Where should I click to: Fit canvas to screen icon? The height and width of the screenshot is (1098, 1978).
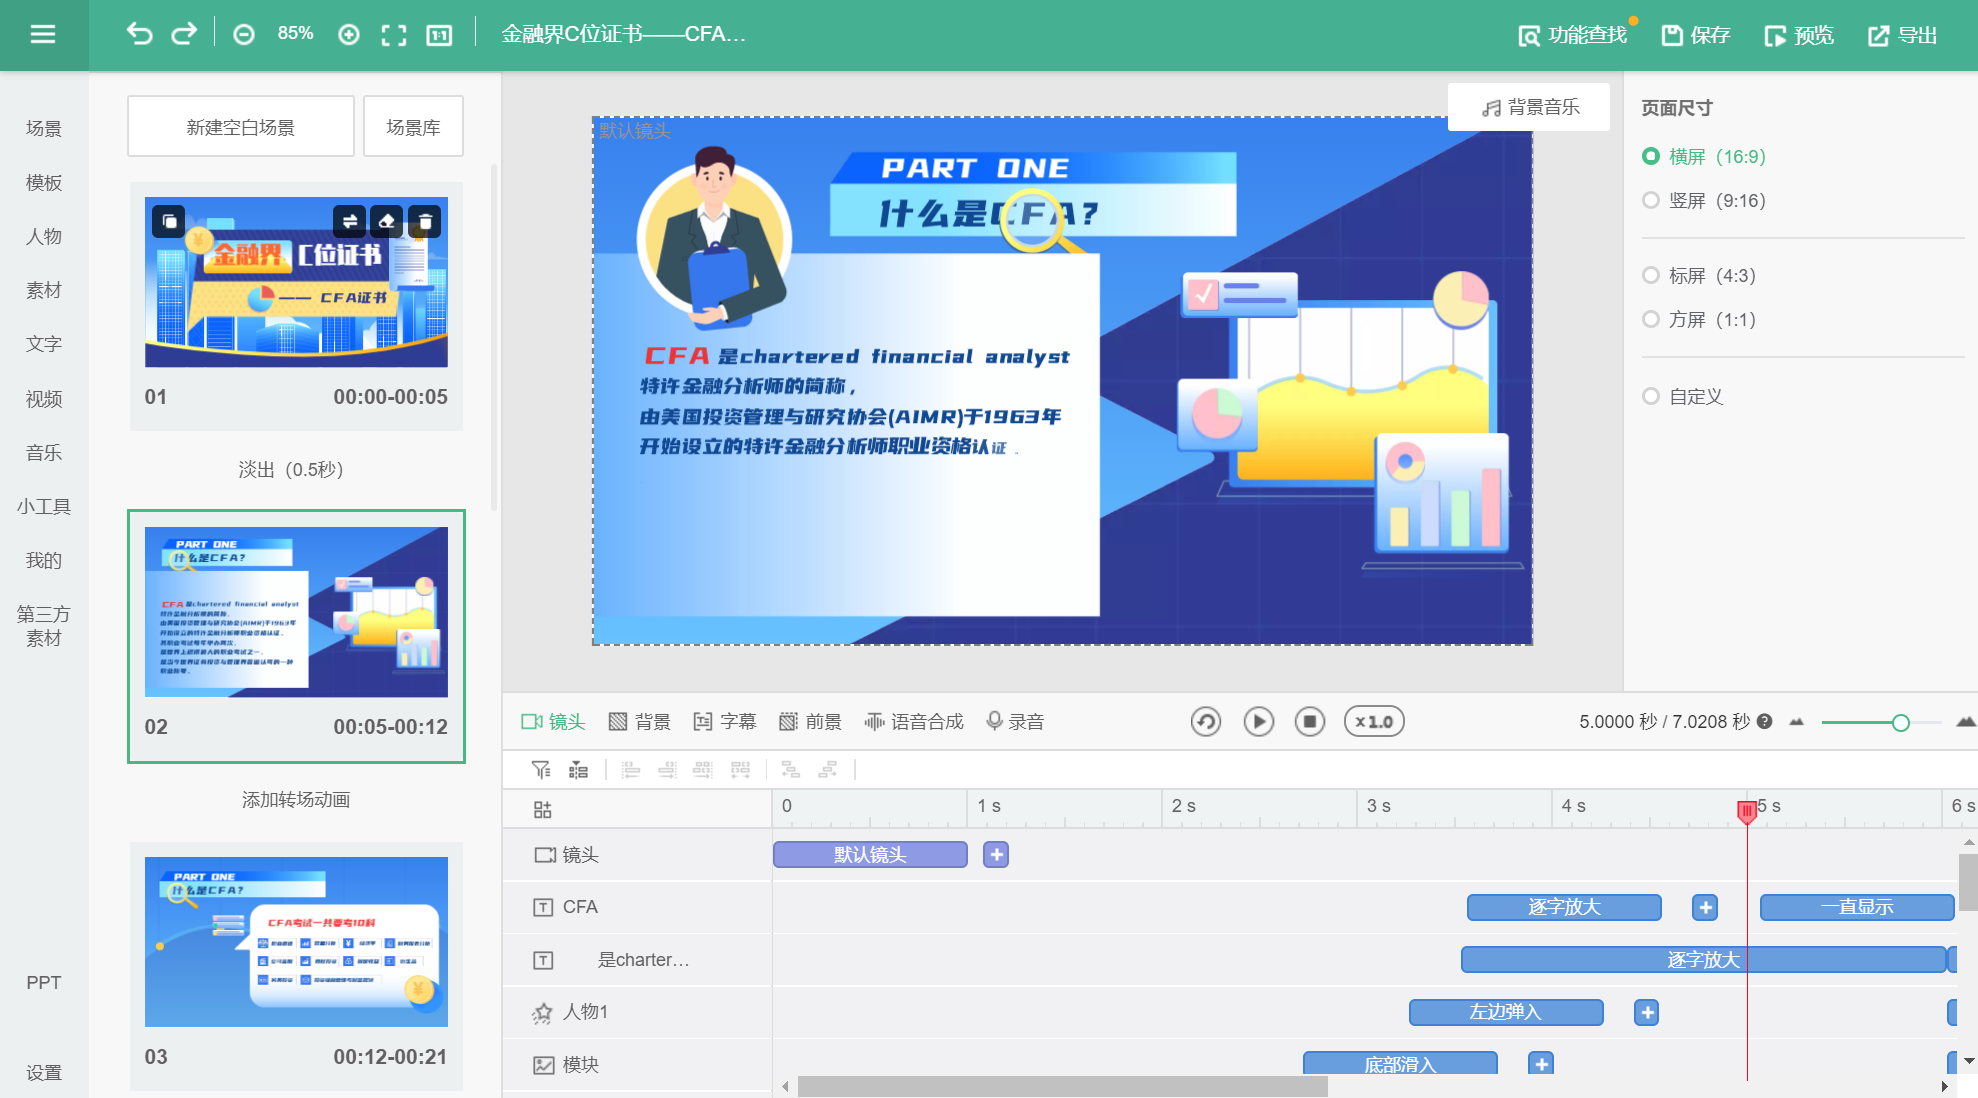pos(394,35)
